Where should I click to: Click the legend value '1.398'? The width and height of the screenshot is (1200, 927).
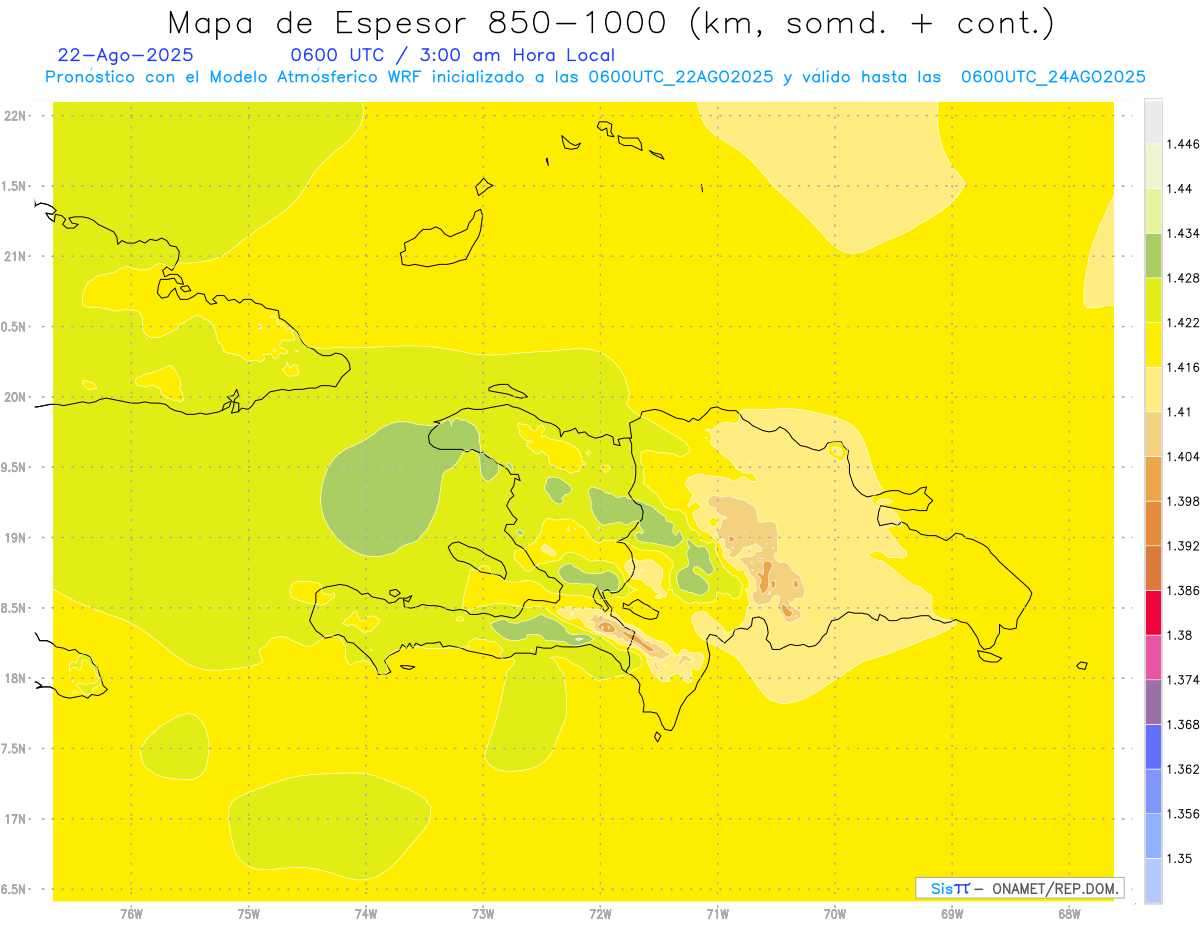[1182, 501]
